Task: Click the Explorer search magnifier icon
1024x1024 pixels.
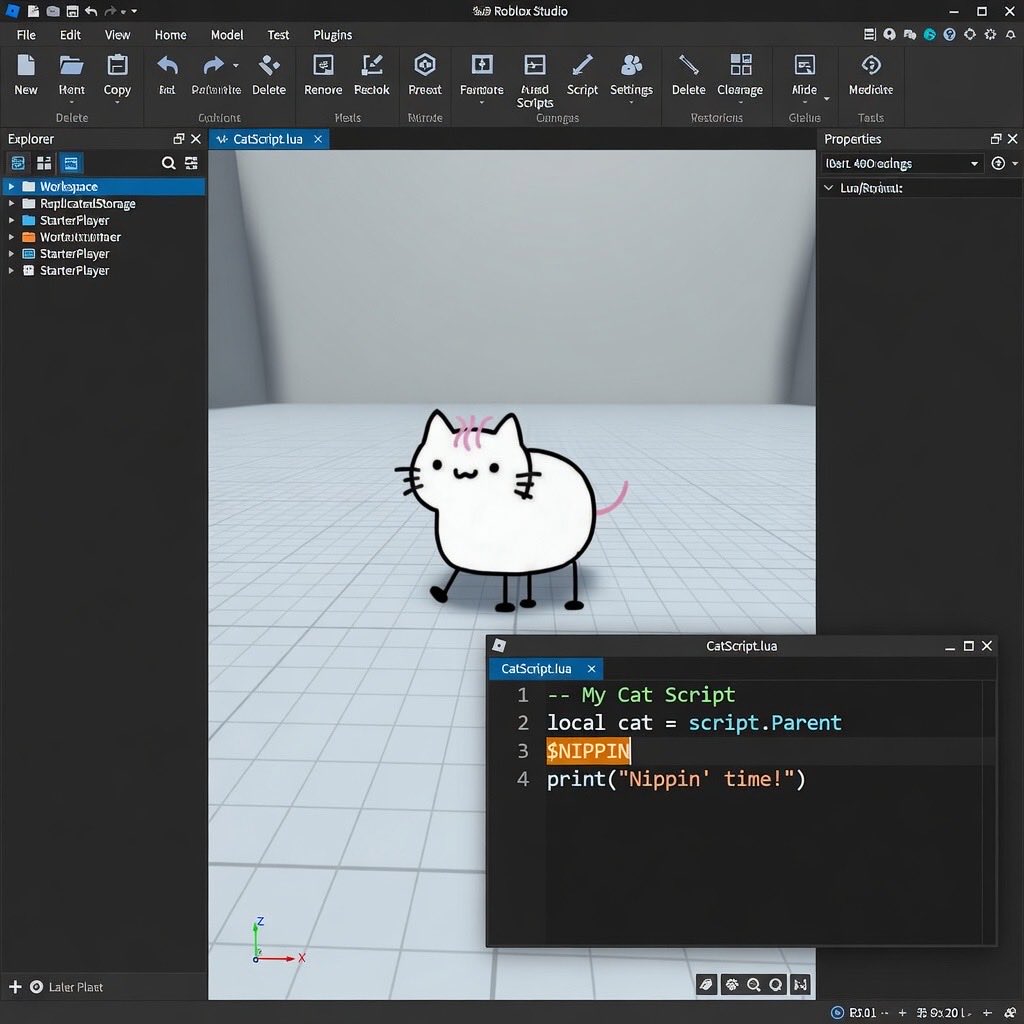Action: [168, 163]
